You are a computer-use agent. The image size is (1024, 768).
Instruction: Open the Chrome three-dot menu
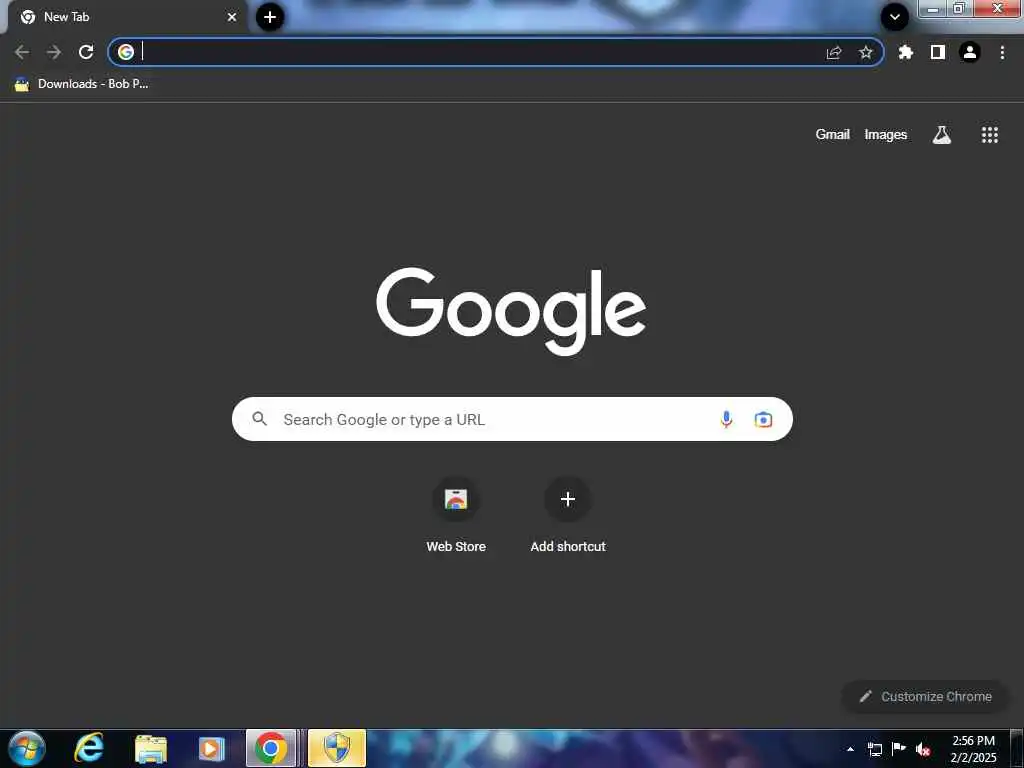coord(1002,52)
